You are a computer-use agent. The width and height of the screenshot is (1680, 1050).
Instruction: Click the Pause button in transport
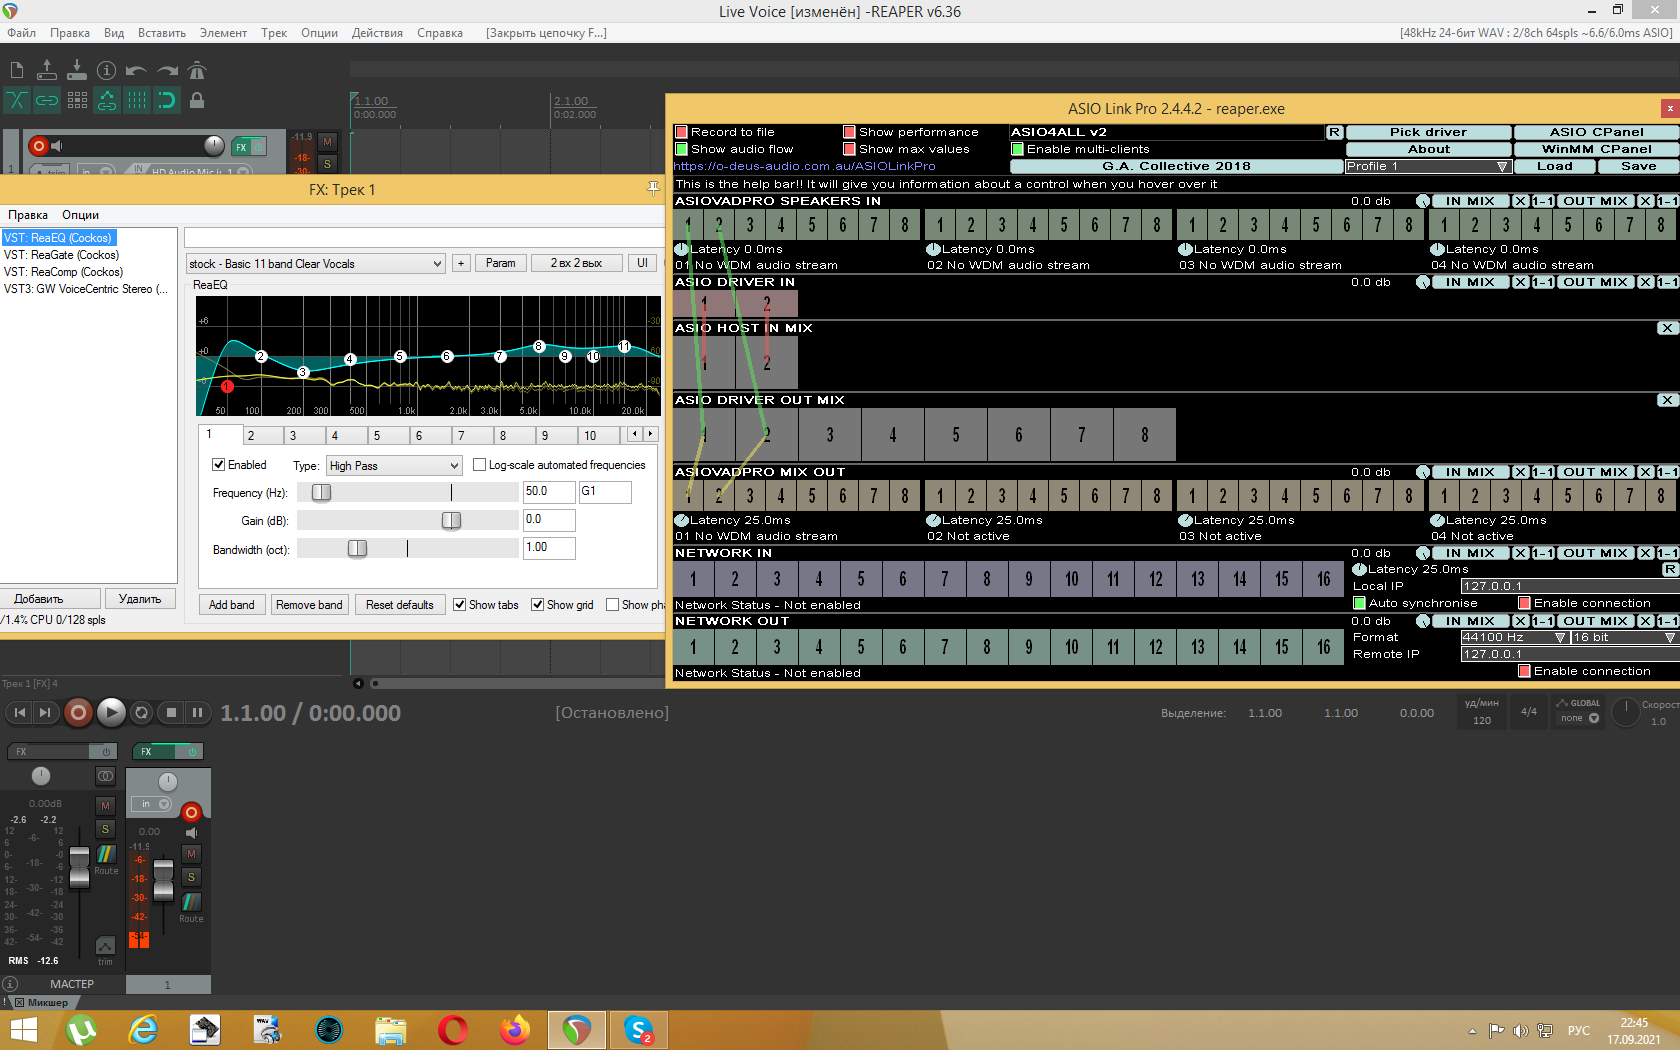coord(197,713)
